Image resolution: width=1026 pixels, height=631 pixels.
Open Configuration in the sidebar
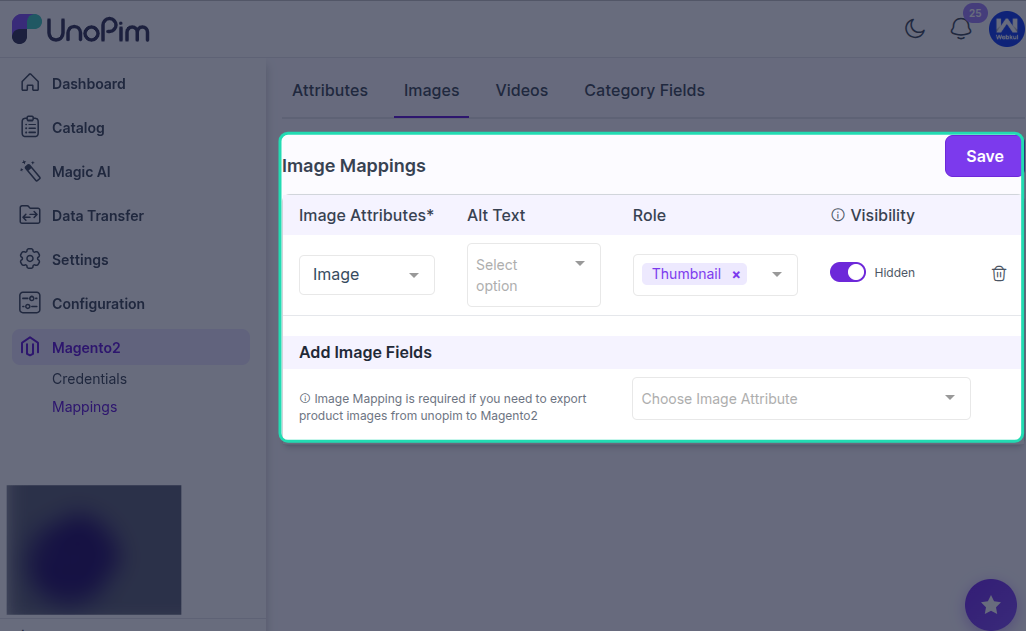[x=98, y=304]
